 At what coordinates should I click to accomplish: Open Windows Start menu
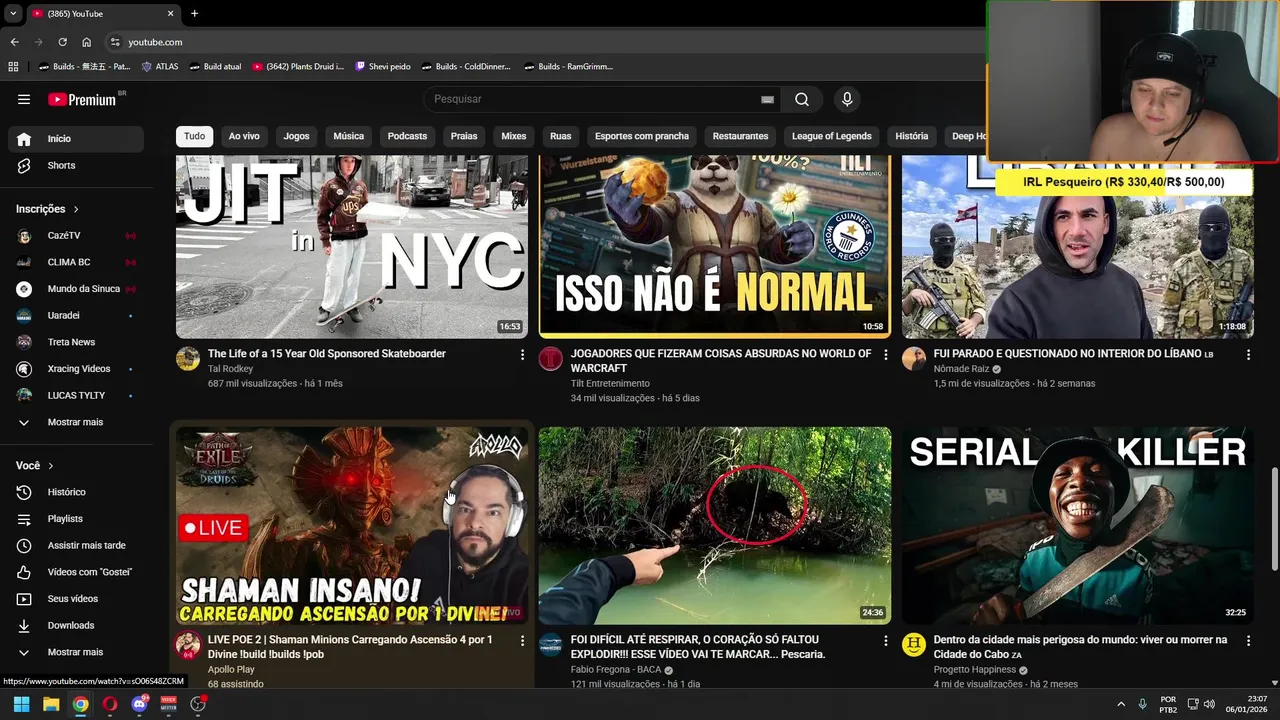21,704
